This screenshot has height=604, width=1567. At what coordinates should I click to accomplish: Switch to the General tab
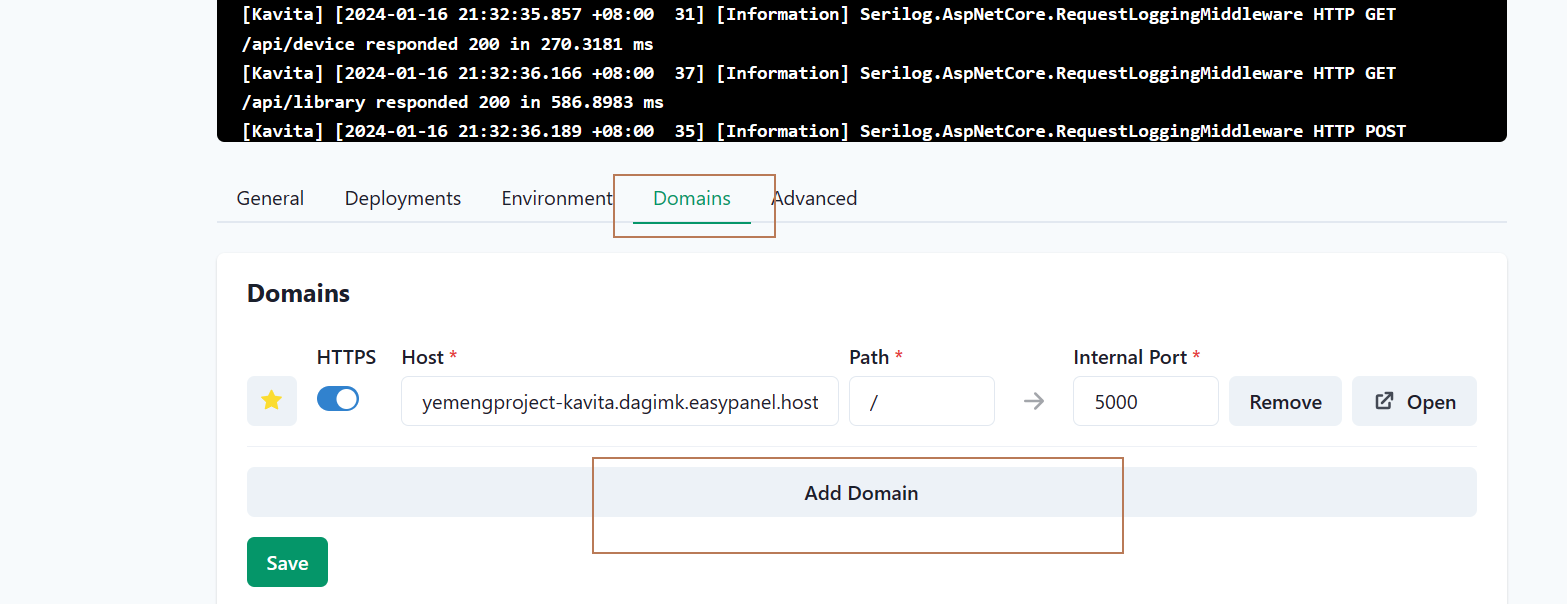tap(270, 198)
